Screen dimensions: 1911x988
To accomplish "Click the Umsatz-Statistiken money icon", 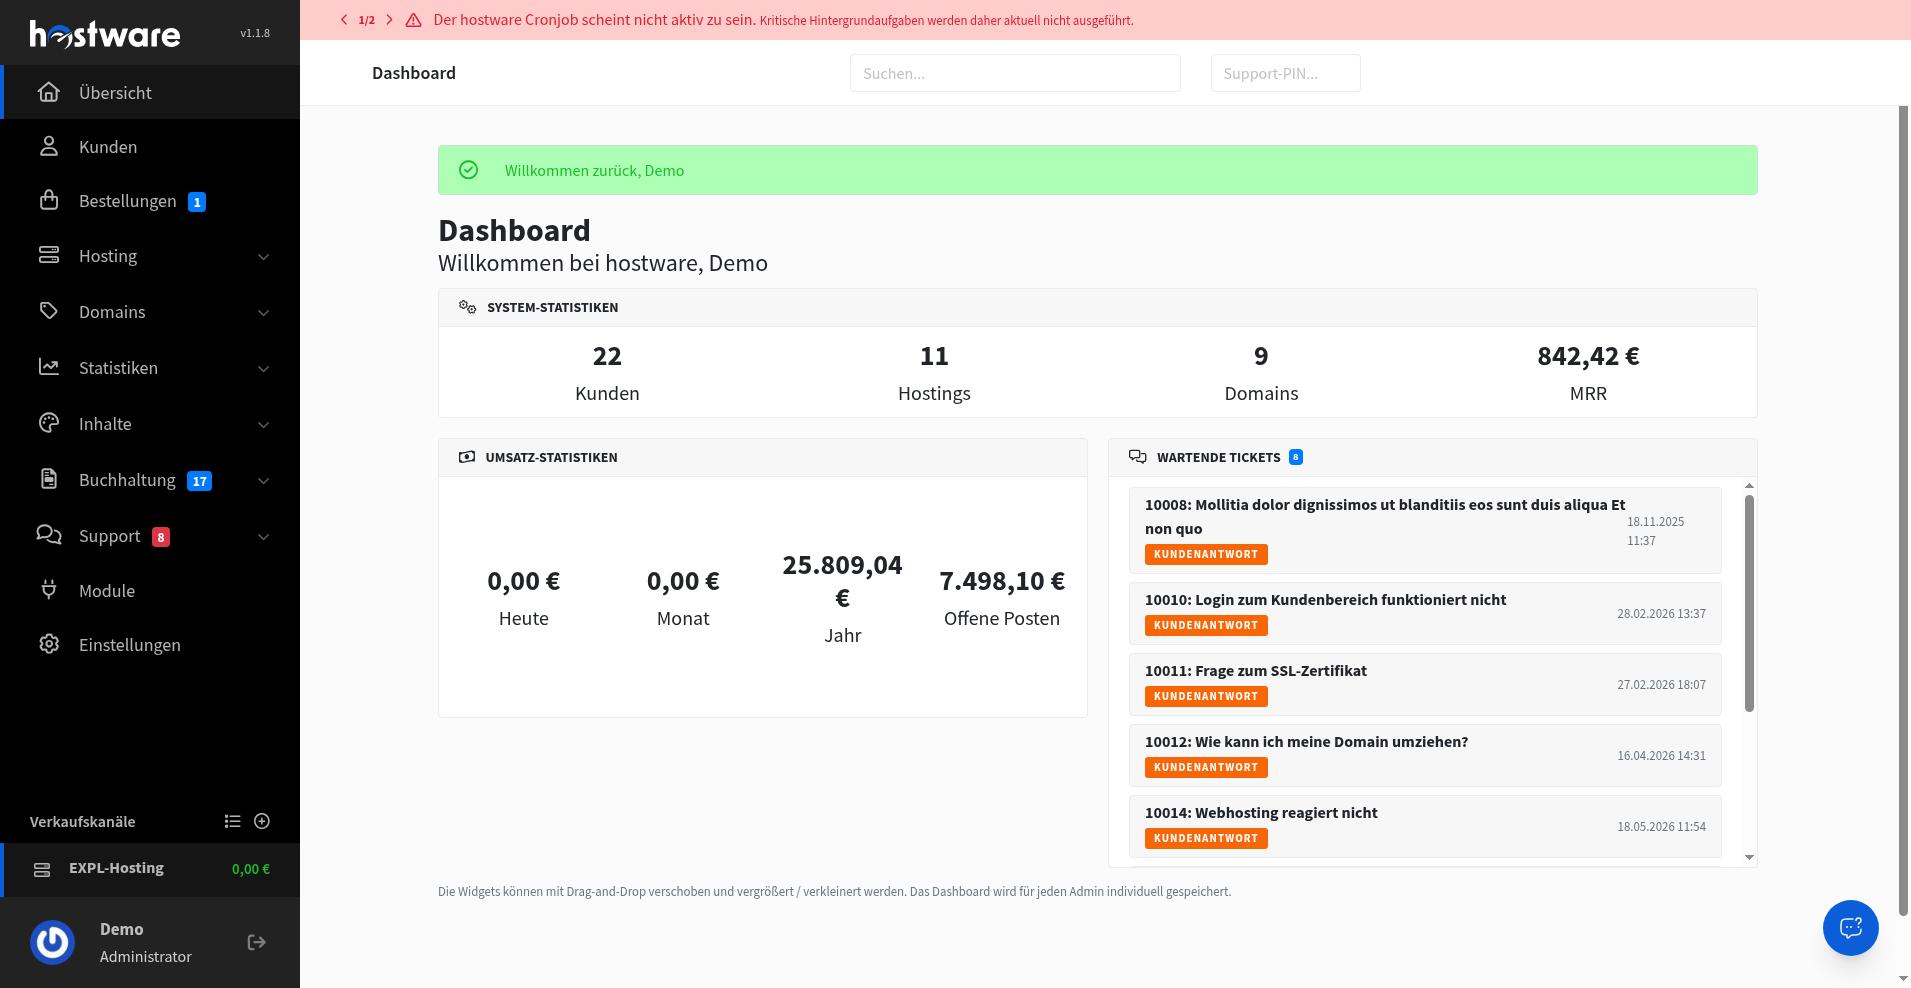I will (467, 457).
